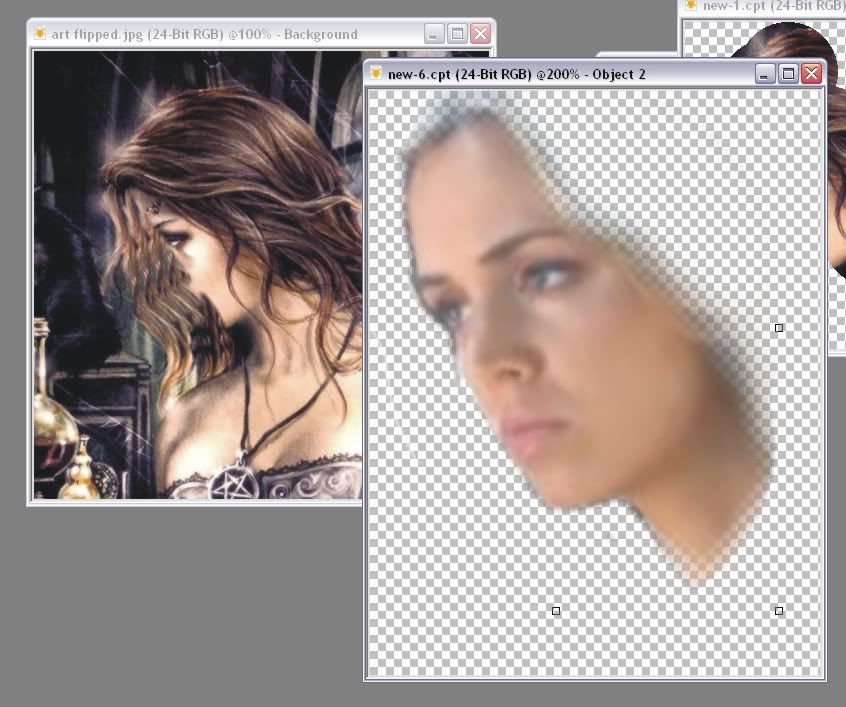The image size is (846, 707).
Task: Activate the new-6.cpt title bar text
Action: pyautogui.click(x=516, y=74)
